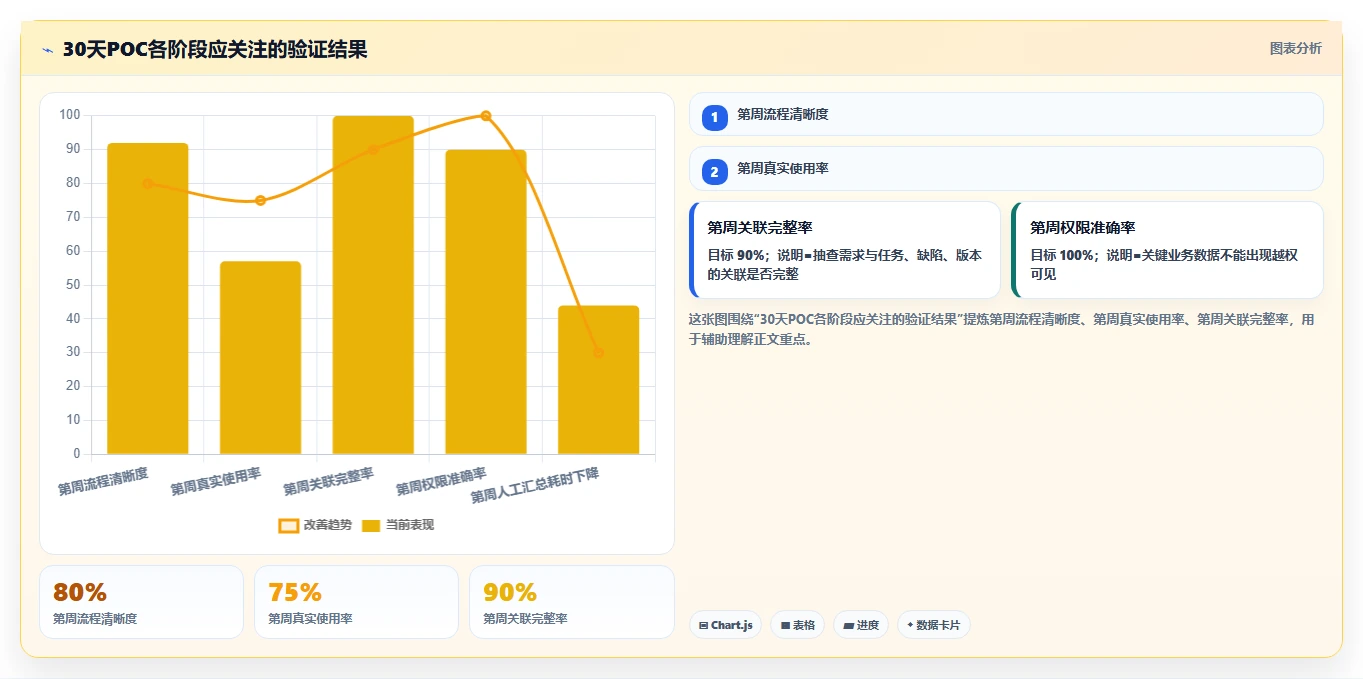
Task: Open the 第周权限准确率 target card
Action: [x=1167, y=250]
